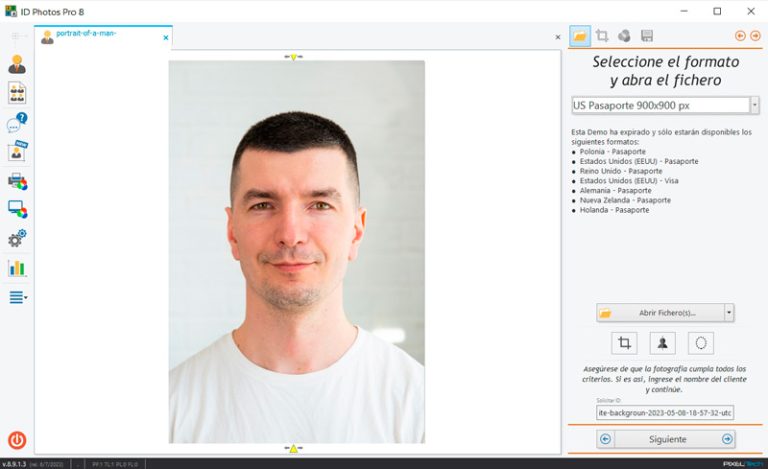Click the help speech bubble icon
This screenshot has height=469, width=768.
pyautogui.click(x=17, y=123)
